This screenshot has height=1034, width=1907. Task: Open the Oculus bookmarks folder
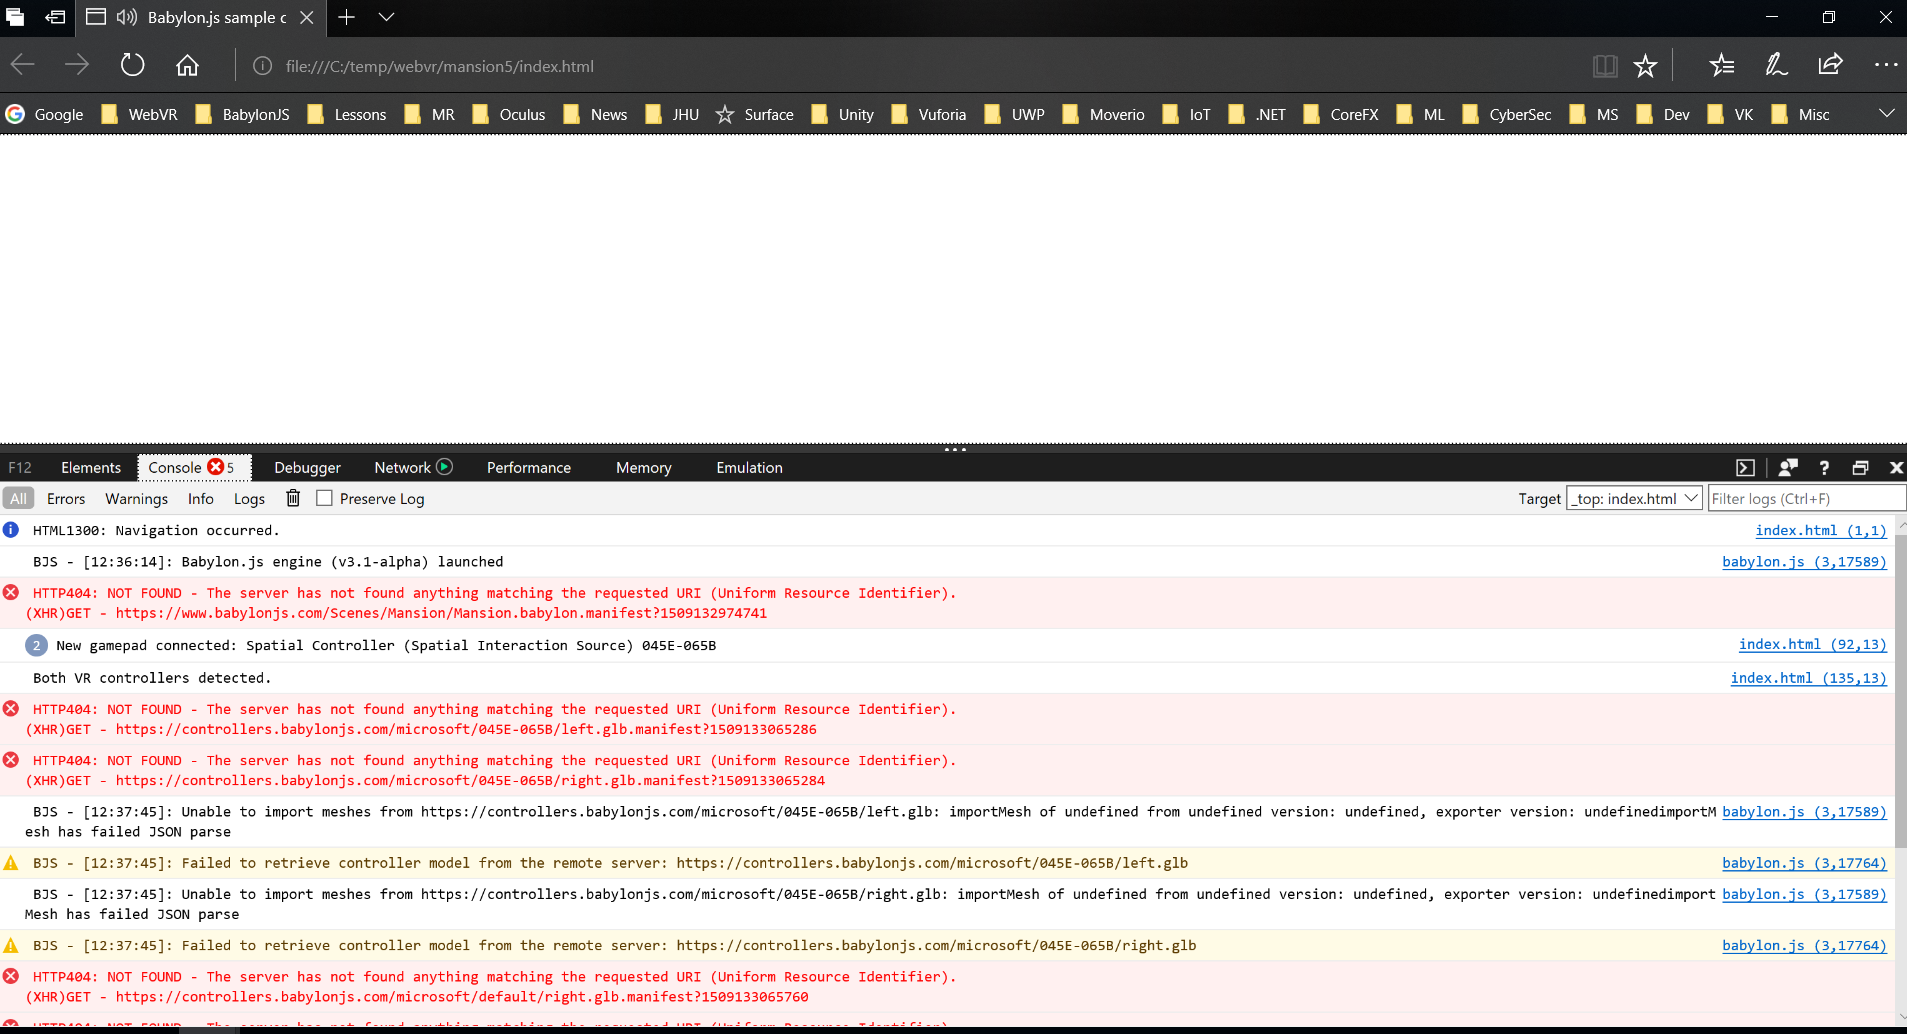point(509,114)
